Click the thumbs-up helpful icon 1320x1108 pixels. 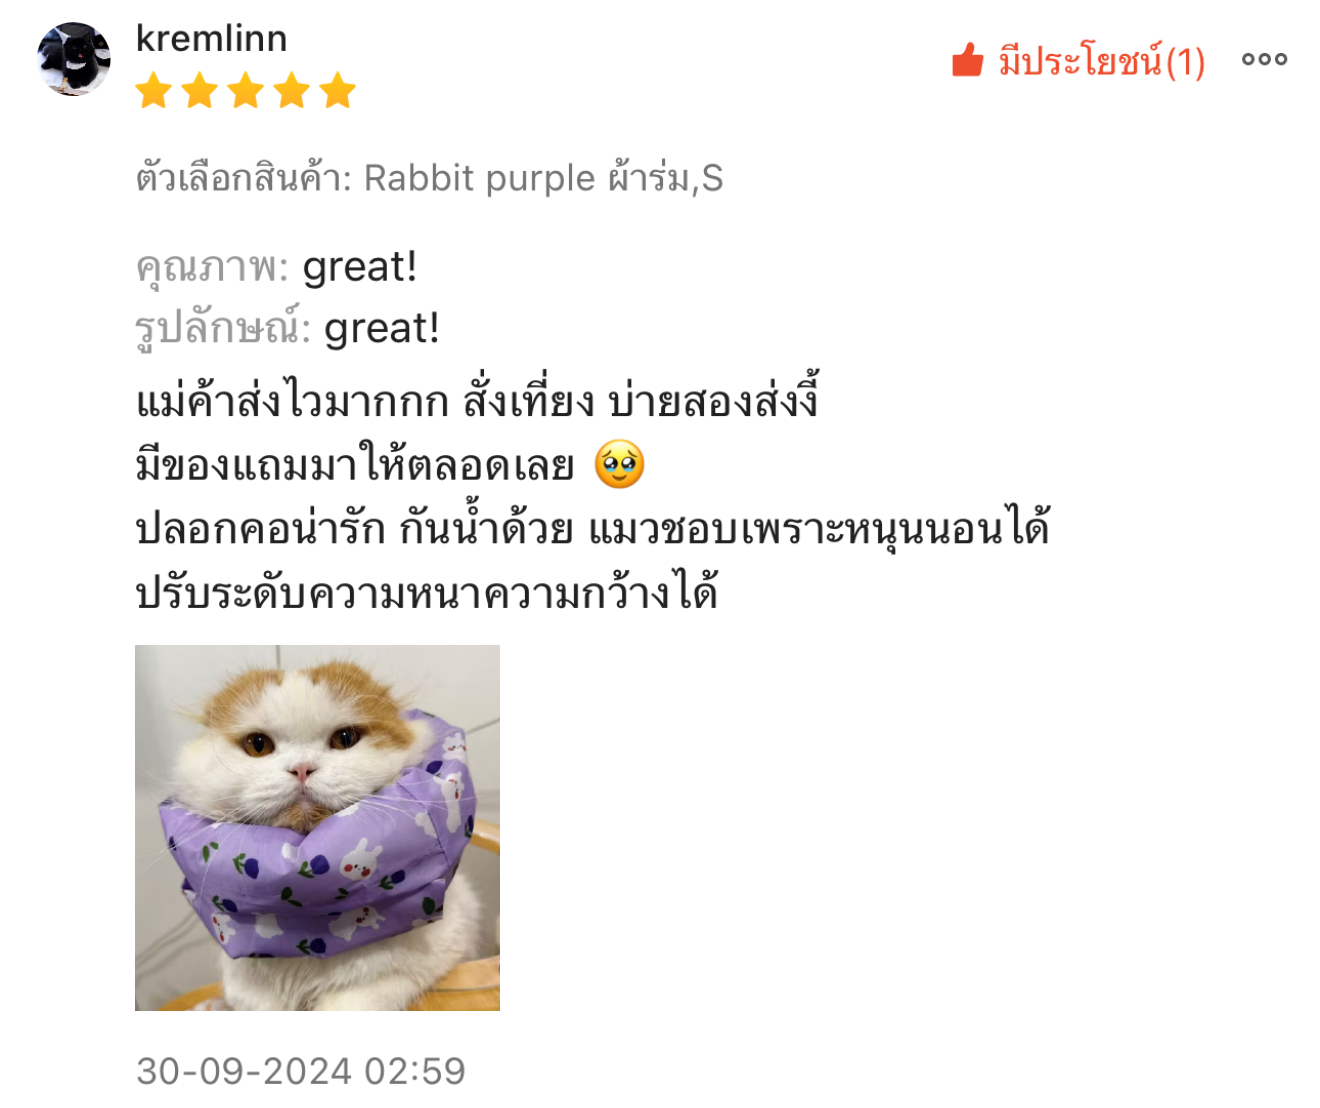pyautogui.click(x=967, y=60)
